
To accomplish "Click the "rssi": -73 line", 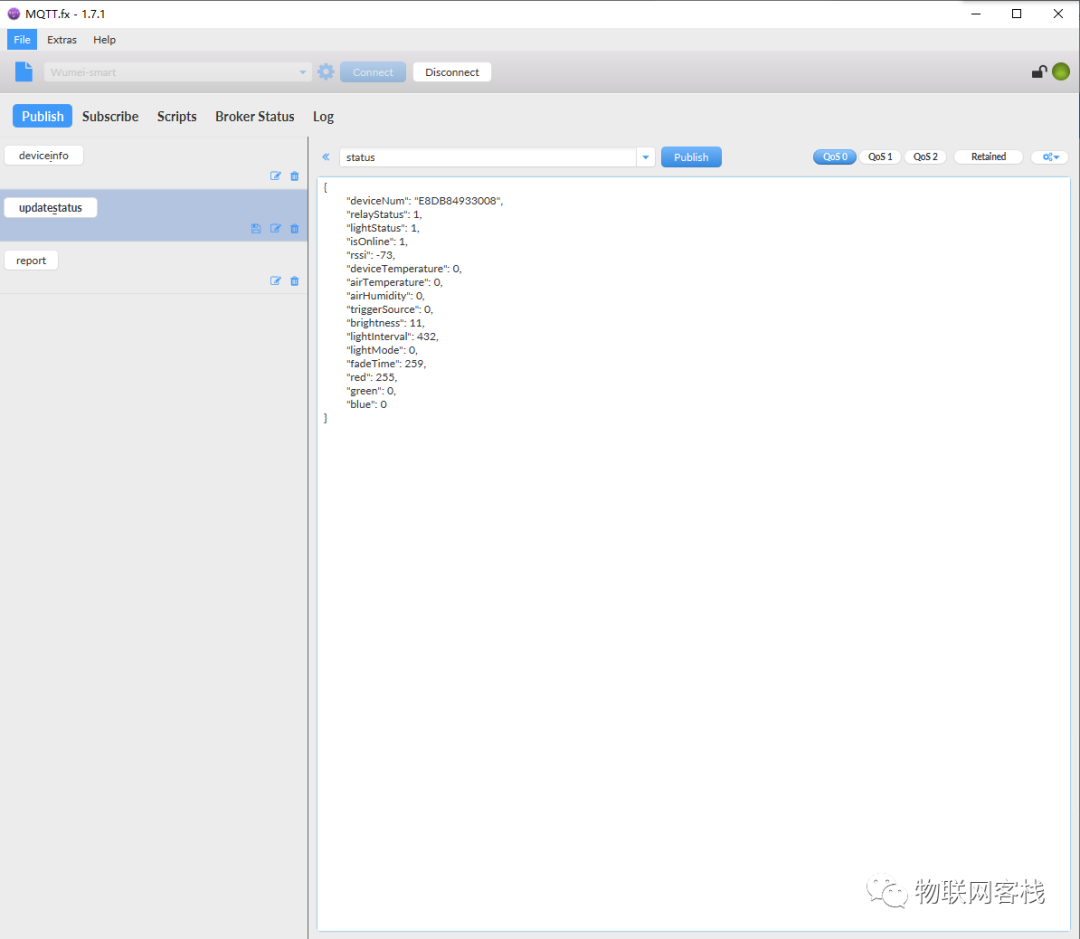I will [x=371, y=255].
